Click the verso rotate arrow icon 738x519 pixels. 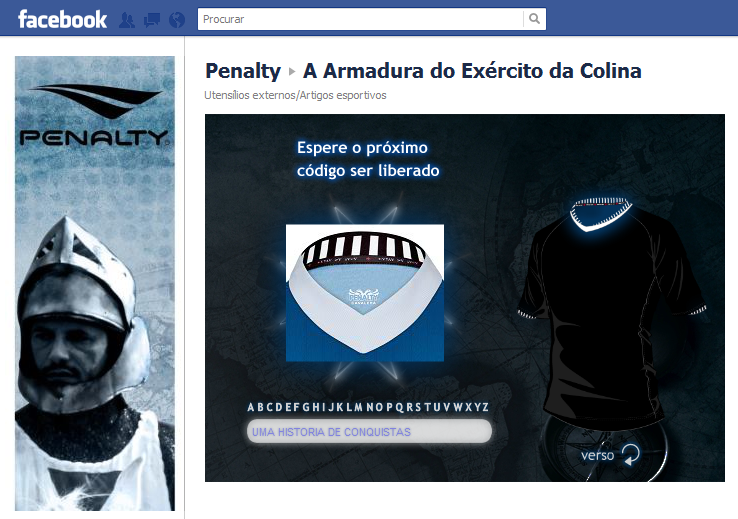[x=630, y=455]
